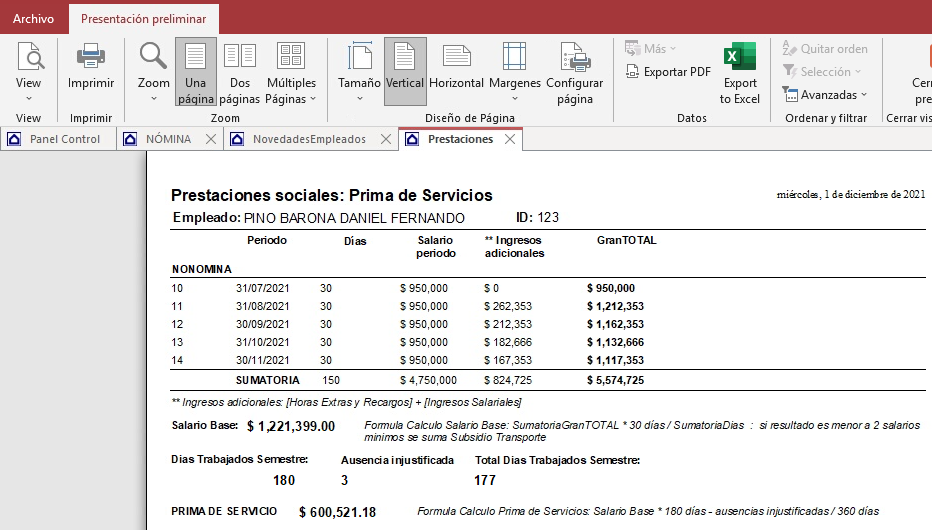This screenshot has height=530, width=932.
Task: Click the Tamaño page size icon
Action: (359, 56)
